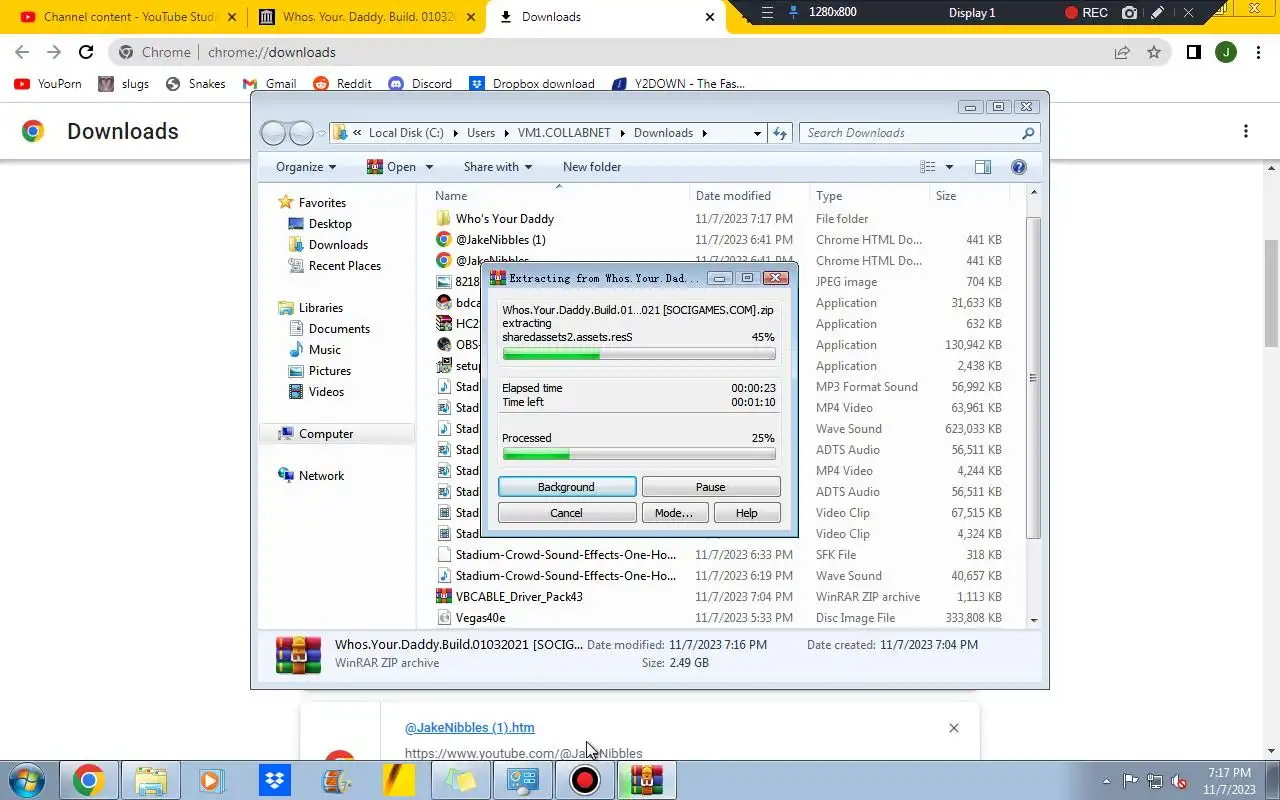Click the Background button in extraction dialog
1280x800 pixels.
[566, 487]
